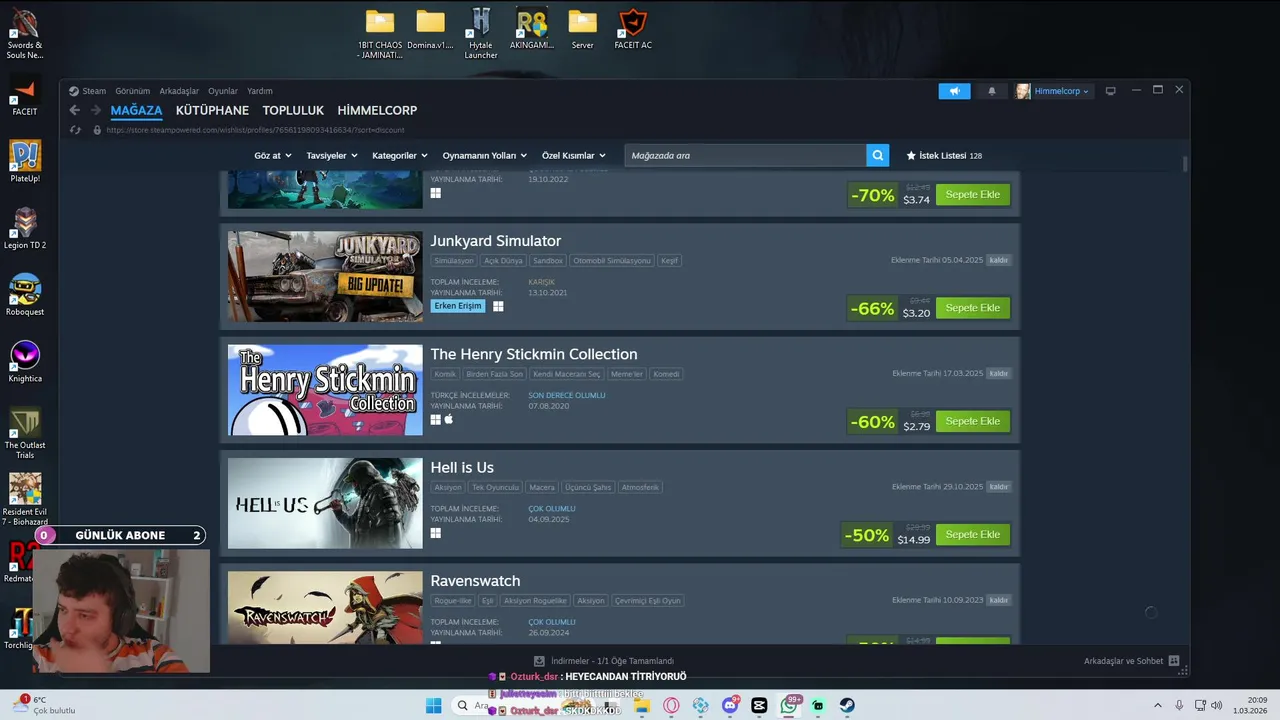This screenshot has width=1280, height=720.
Task: Click the Steam page scrollbar
Action: coord(1185,165)
